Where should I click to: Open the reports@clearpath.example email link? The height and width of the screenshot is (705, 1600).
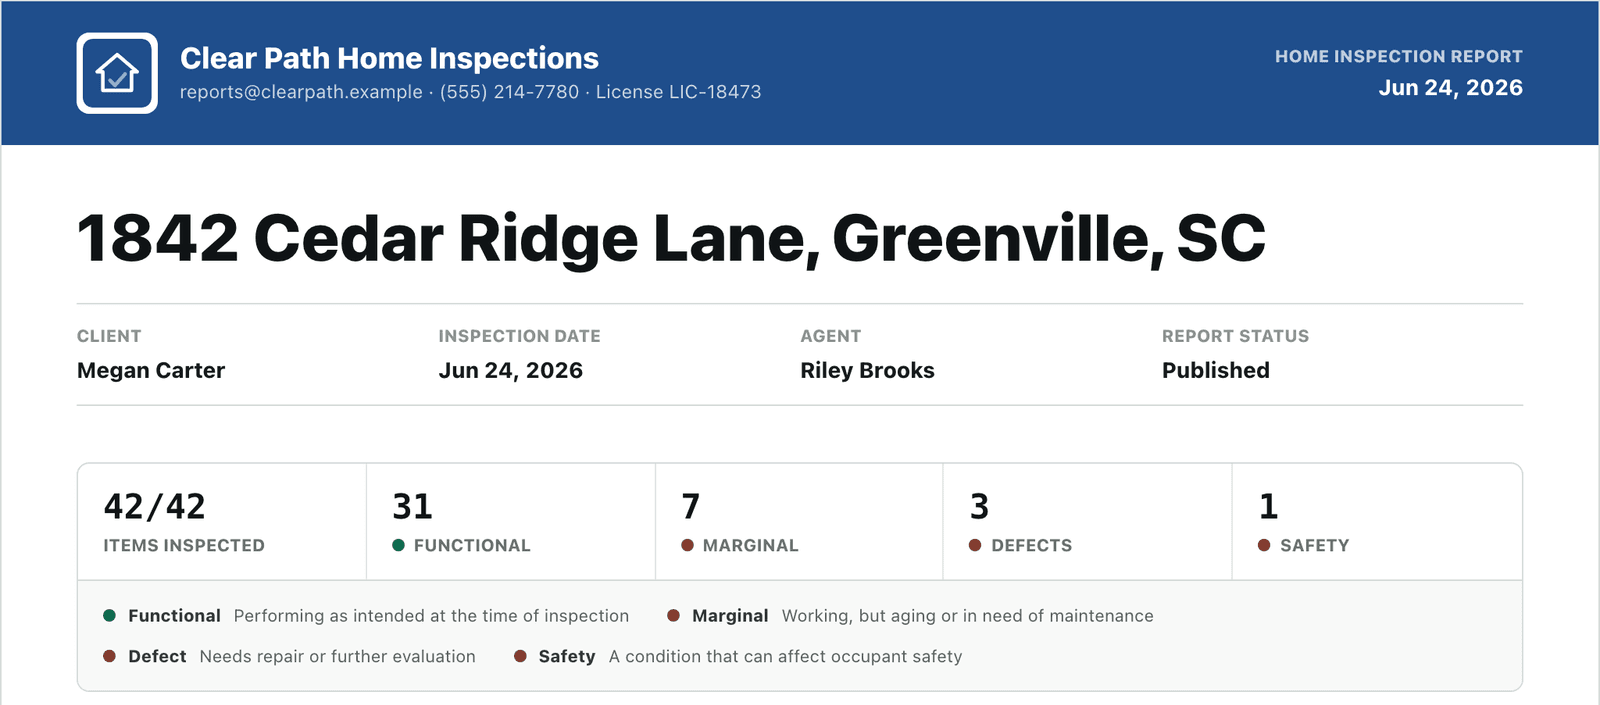click(301, 92)
